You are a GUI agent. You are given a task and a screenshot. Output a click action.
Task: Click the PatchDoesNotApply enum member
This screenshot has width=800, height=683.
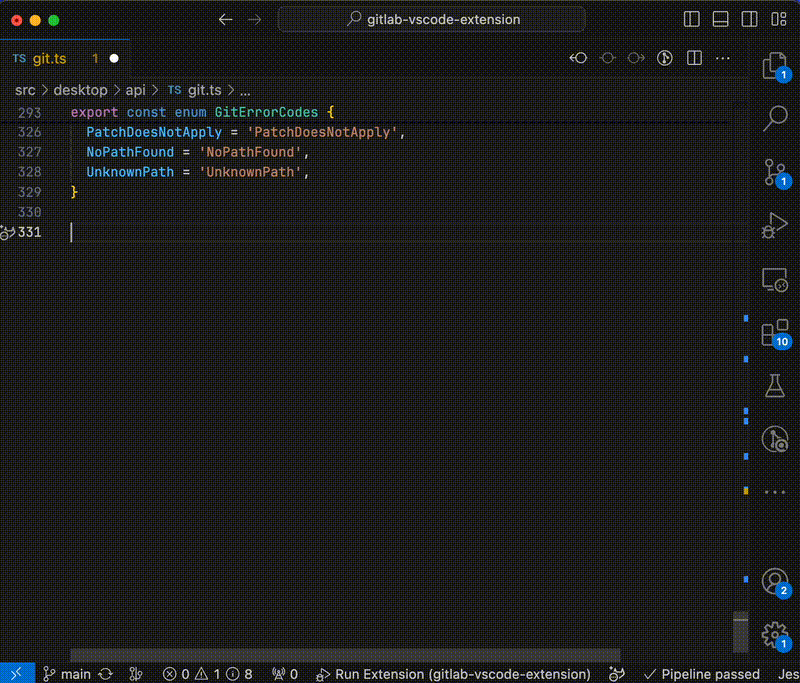(154, 132)
